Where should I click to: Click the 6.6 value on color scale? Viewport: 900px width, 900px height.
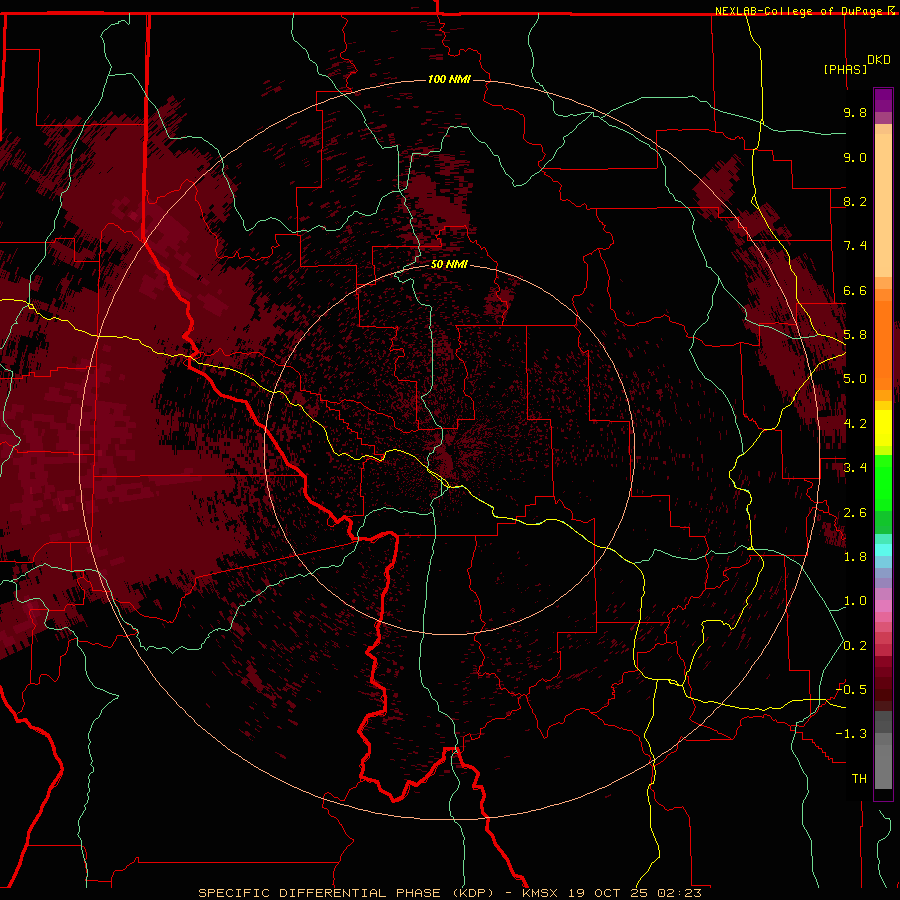pos(855,290)
